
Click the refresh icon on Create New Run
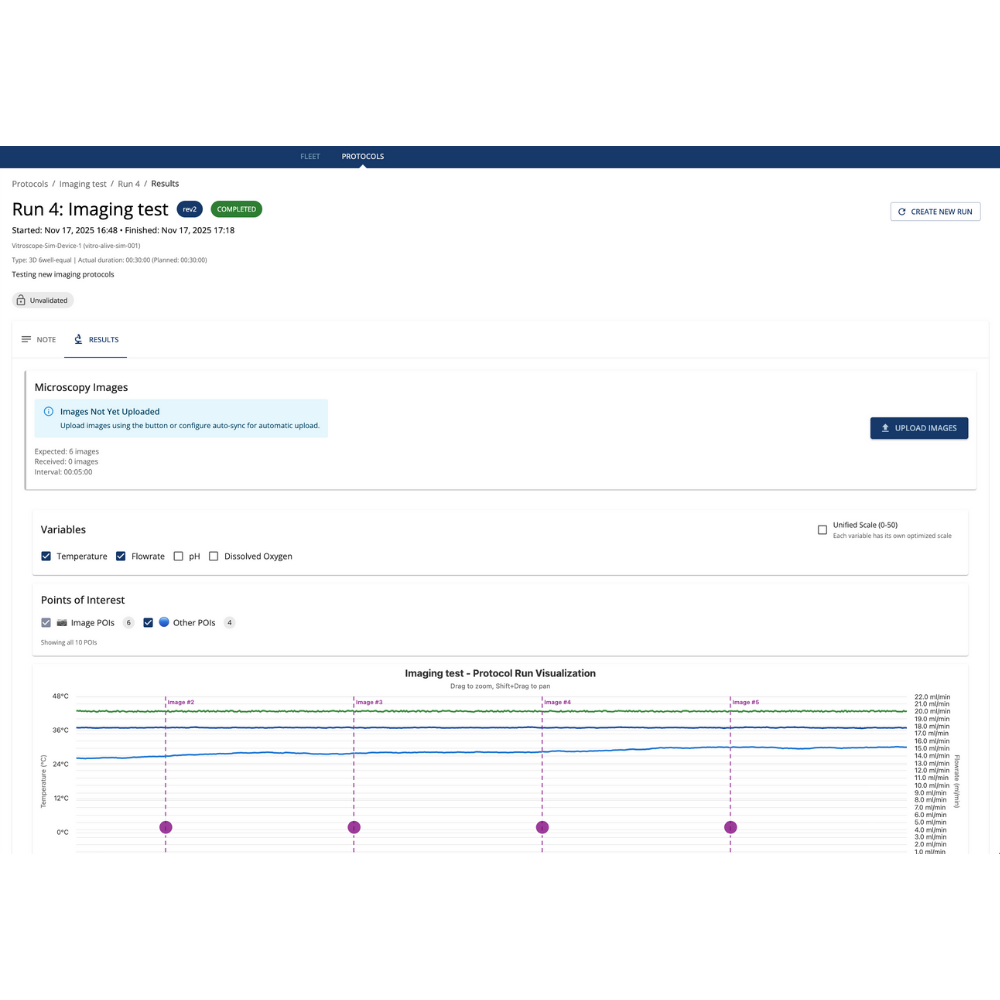pos(902,212)
